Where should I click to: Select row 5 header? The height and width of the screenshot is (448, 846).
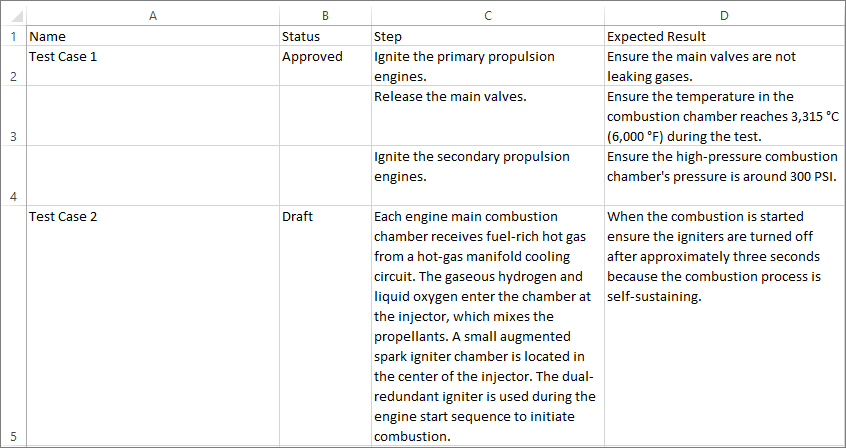(x=13, y=326)
